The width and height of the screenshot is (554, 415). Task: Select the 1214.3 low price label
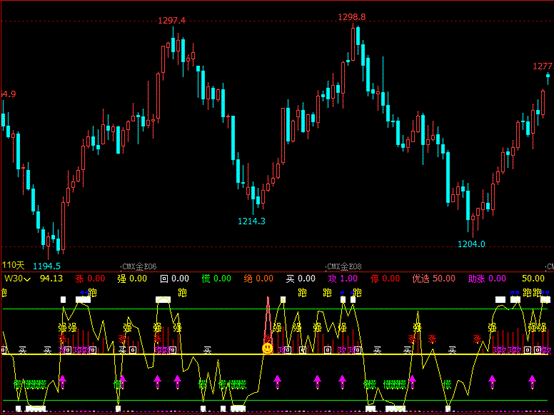pyautogui.click(x=252, y=221)
